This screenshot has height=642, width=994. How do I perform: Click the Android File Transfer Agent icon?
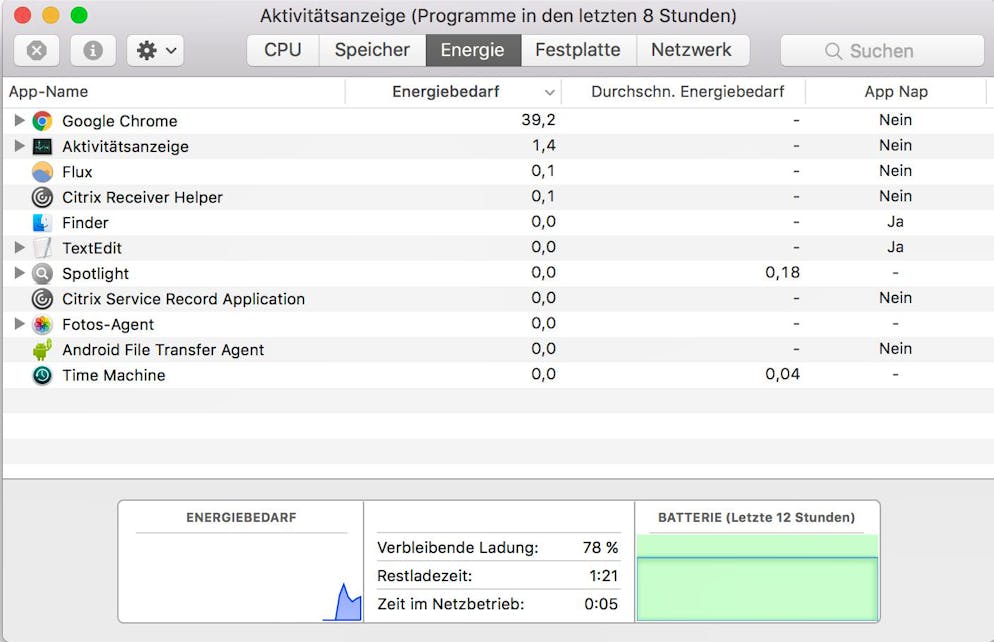(42, 349)
